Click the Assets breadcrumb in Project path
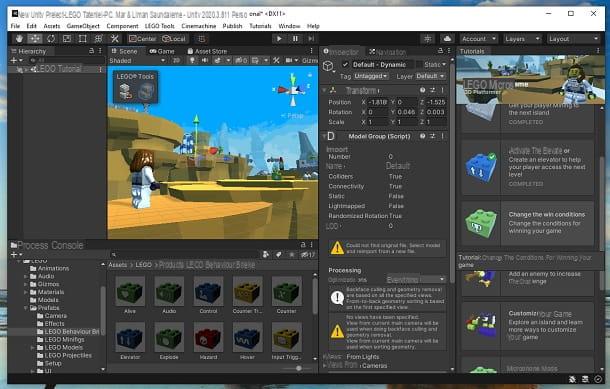Image resolution: width=610 pixels, height=389 pixels. (x=117, y=265)
